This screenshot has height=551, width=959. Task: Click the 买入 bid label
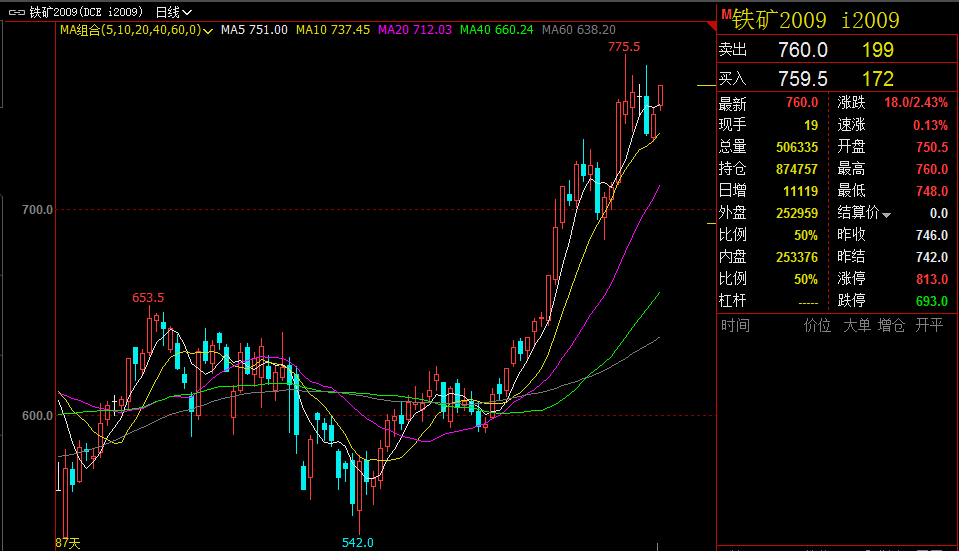[x=733, y=78]
